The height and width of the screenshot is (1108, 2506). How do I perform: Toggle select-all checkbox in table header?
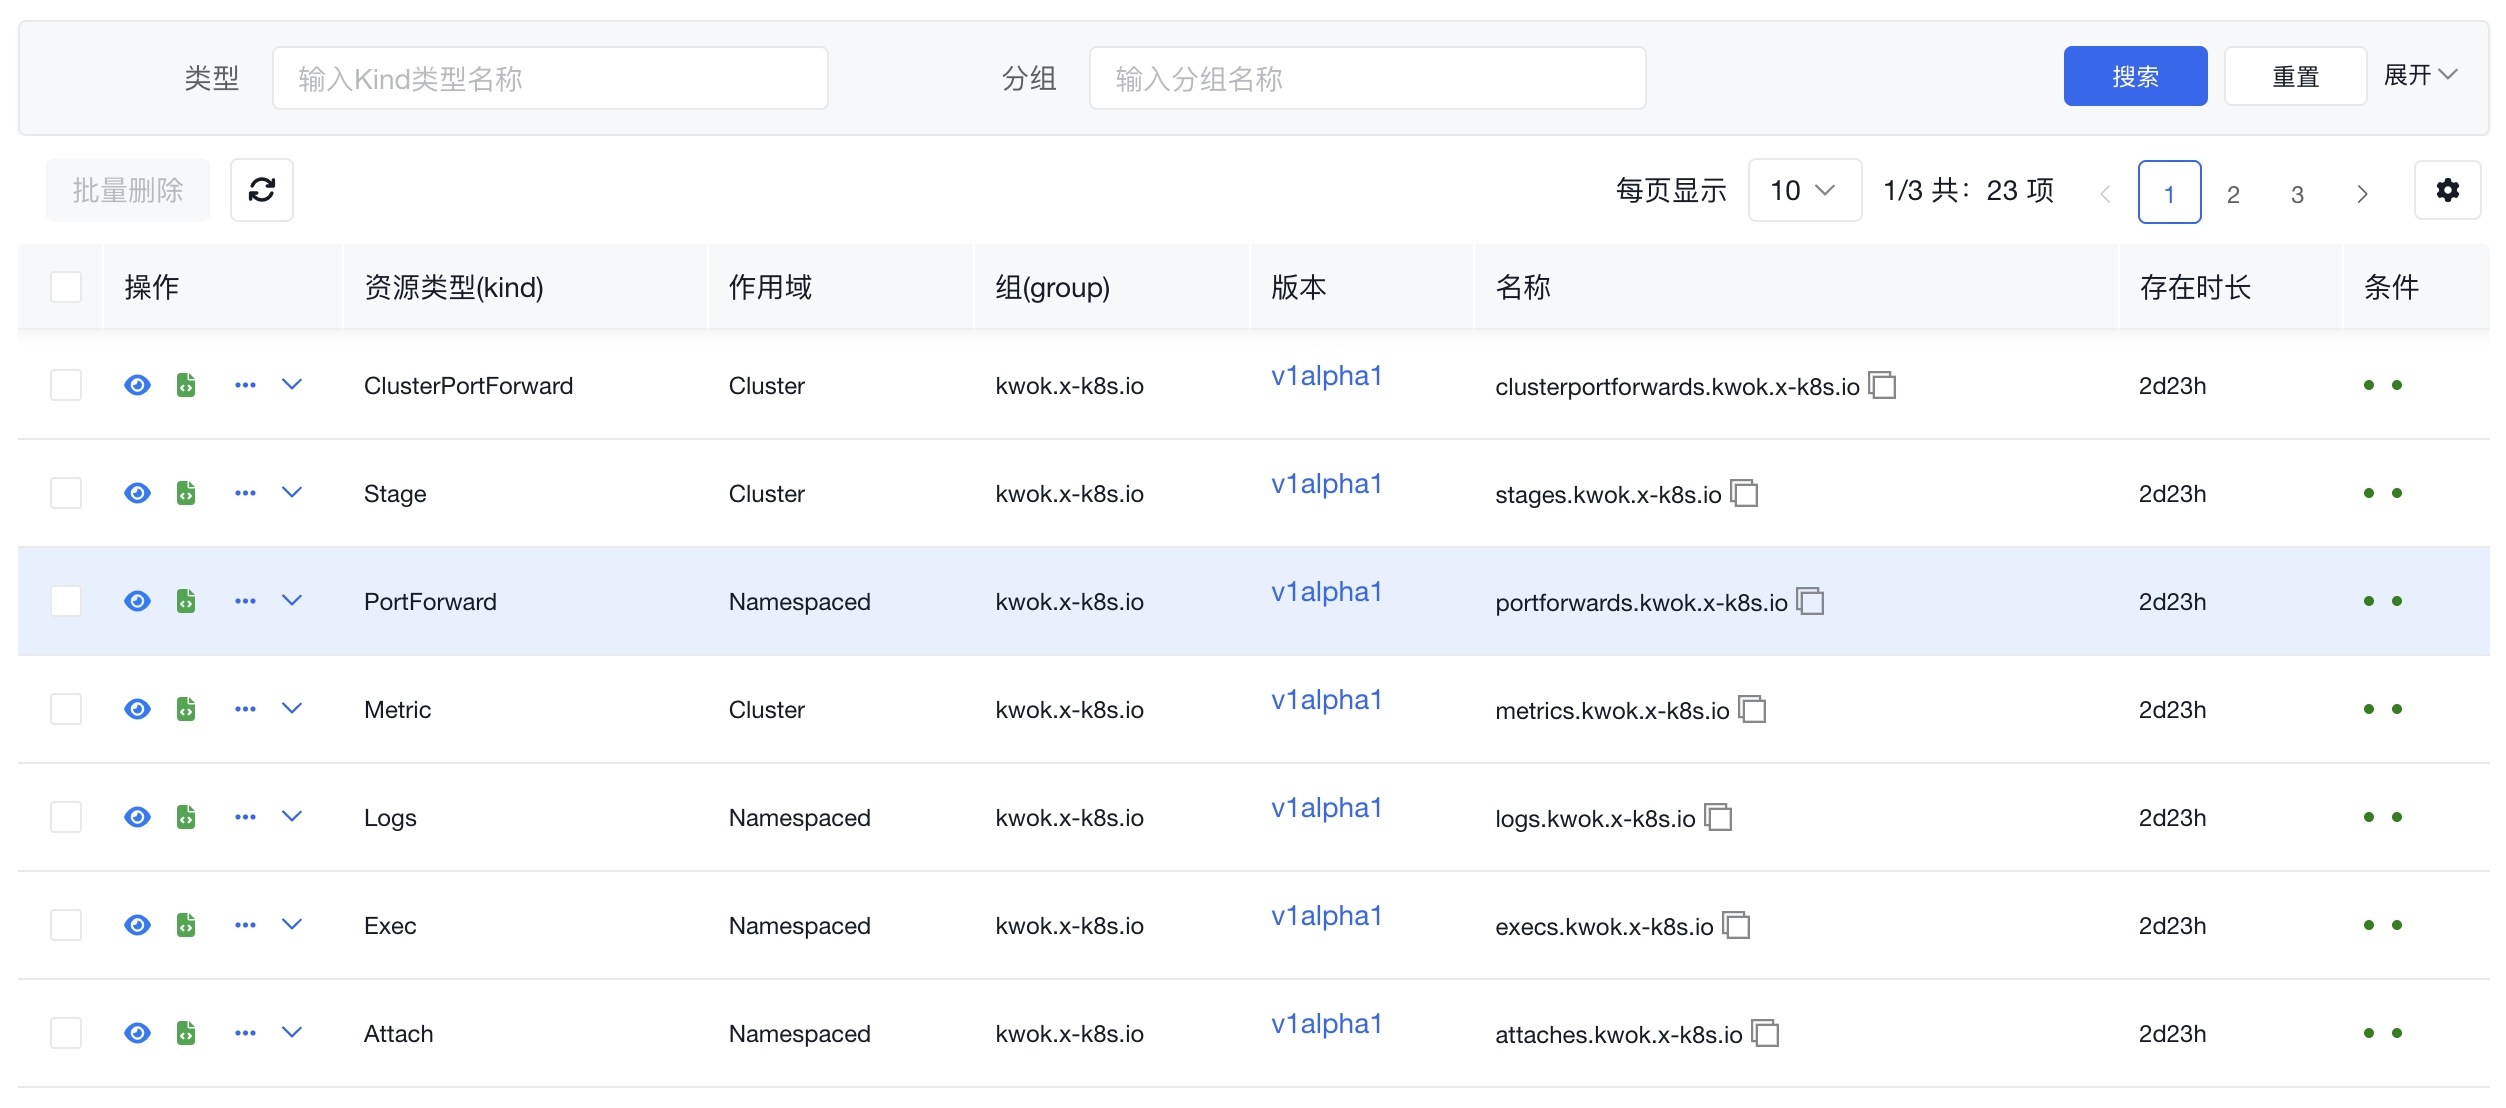click(66, 287)
